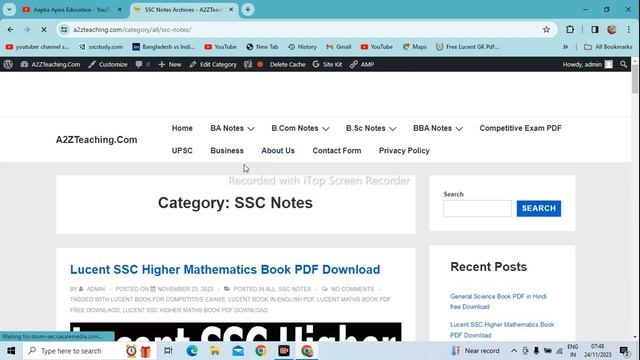This screenshot has height=360, width=640.
Task: Open the Gmail bookmark
Action: point(339,47)
